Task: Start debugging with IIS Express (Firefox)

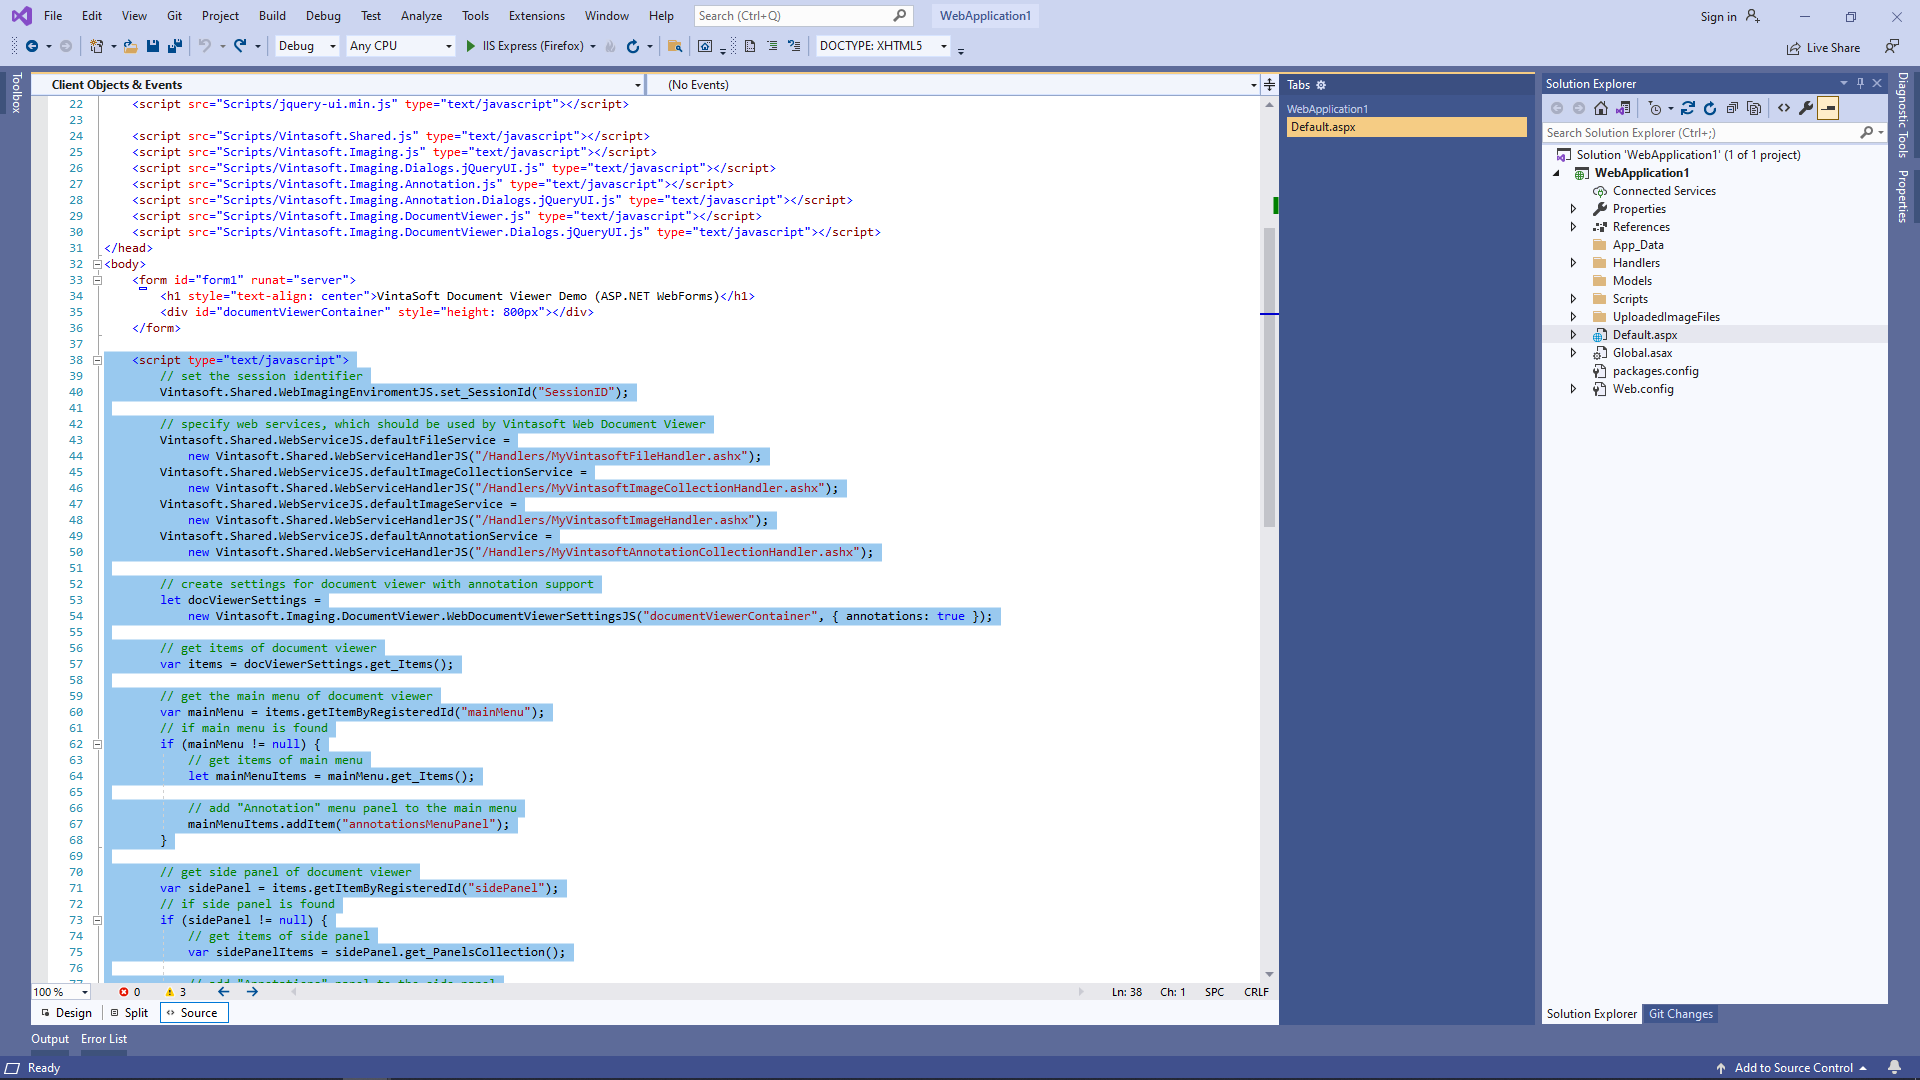Action: point(471,46)
